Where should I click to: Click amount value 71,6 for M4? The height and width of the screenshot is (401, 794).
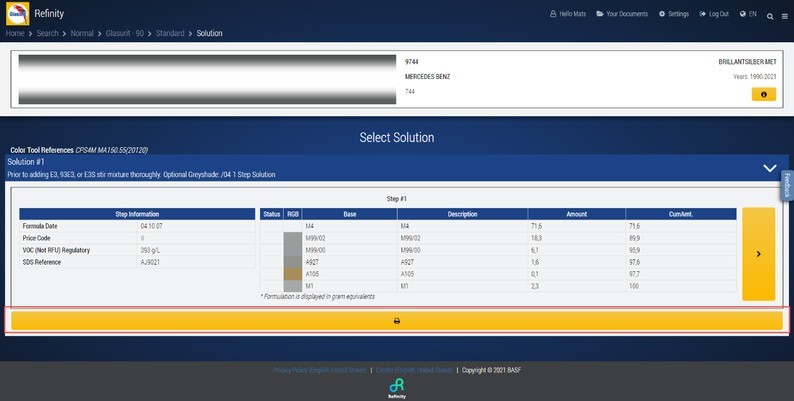536,226
